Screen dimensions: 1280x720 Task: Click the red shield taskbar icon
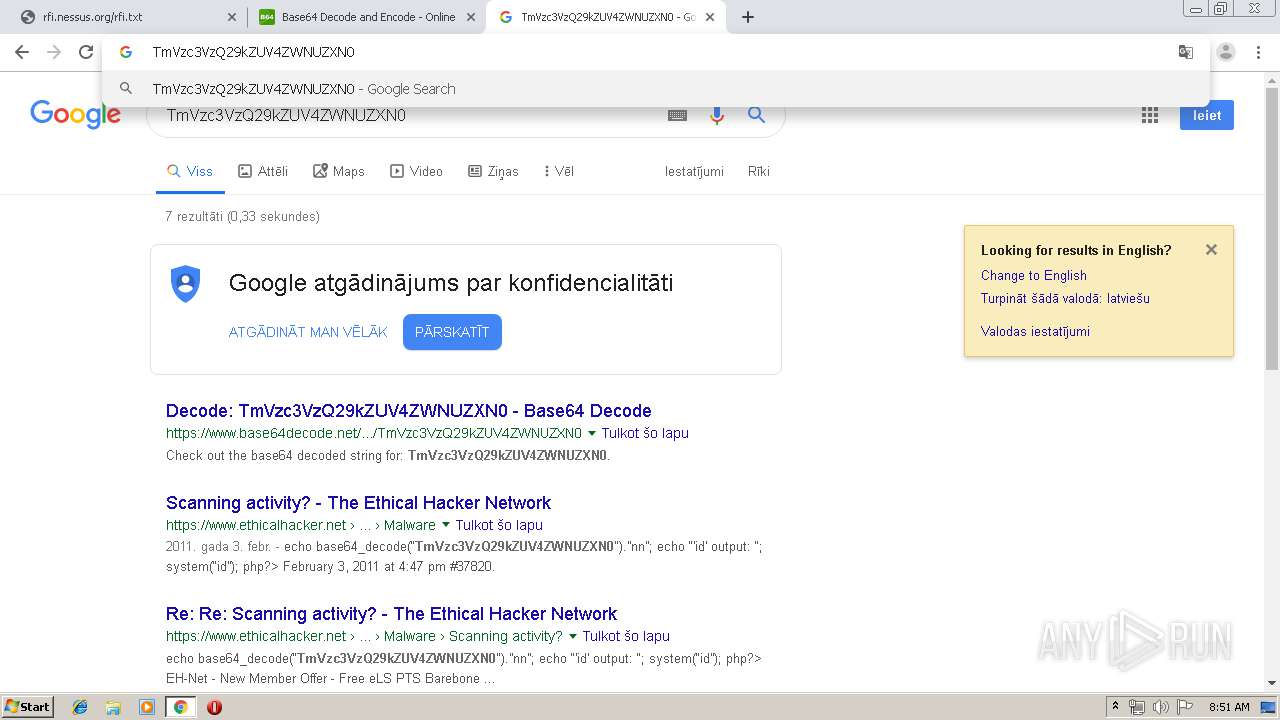[214, 707]
